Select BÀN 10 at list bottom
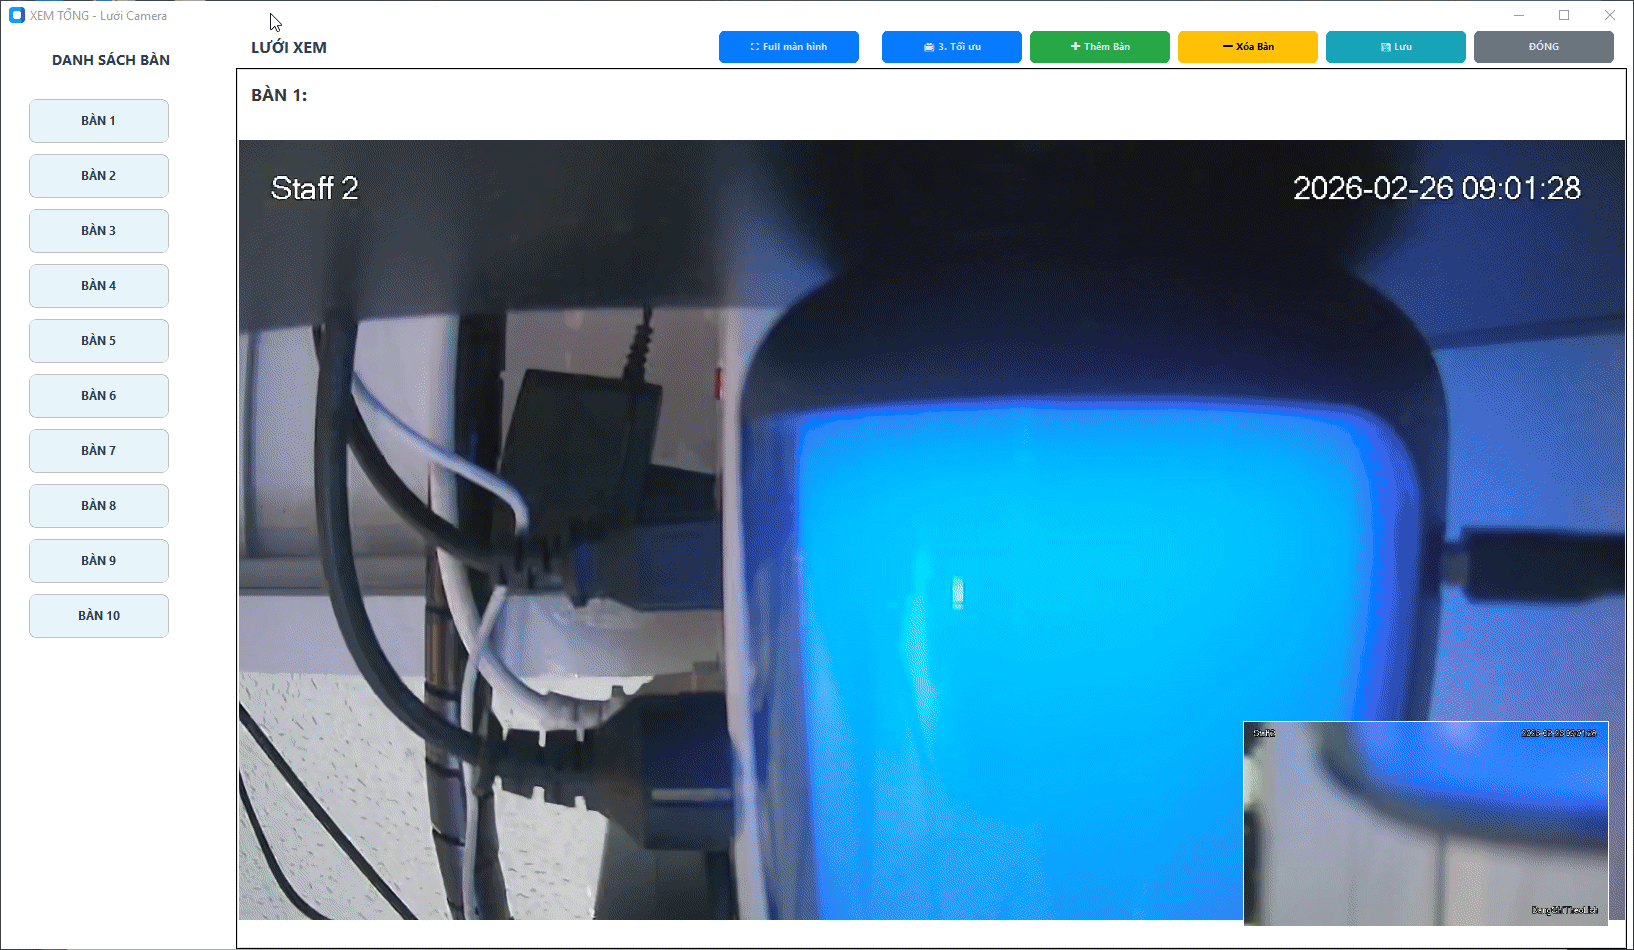 (99, 616)
